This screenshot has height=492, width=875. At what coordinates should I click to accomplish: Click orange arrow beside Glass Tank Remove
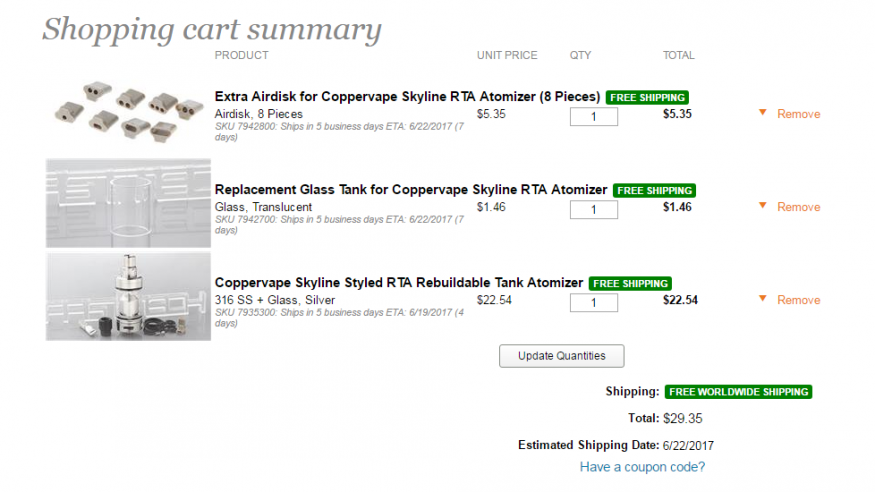(x=762, y=206)
